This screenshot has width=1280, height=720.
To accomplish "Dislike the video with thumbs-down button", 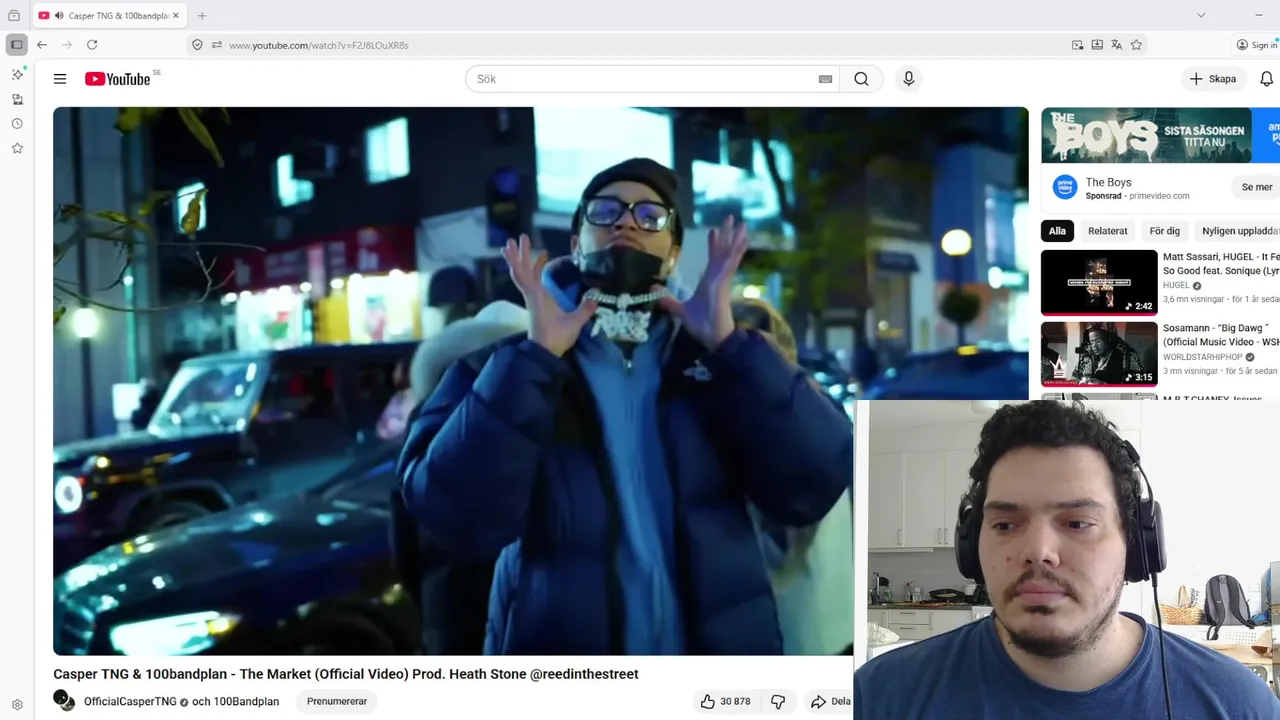I will click(x=778, y=701).
